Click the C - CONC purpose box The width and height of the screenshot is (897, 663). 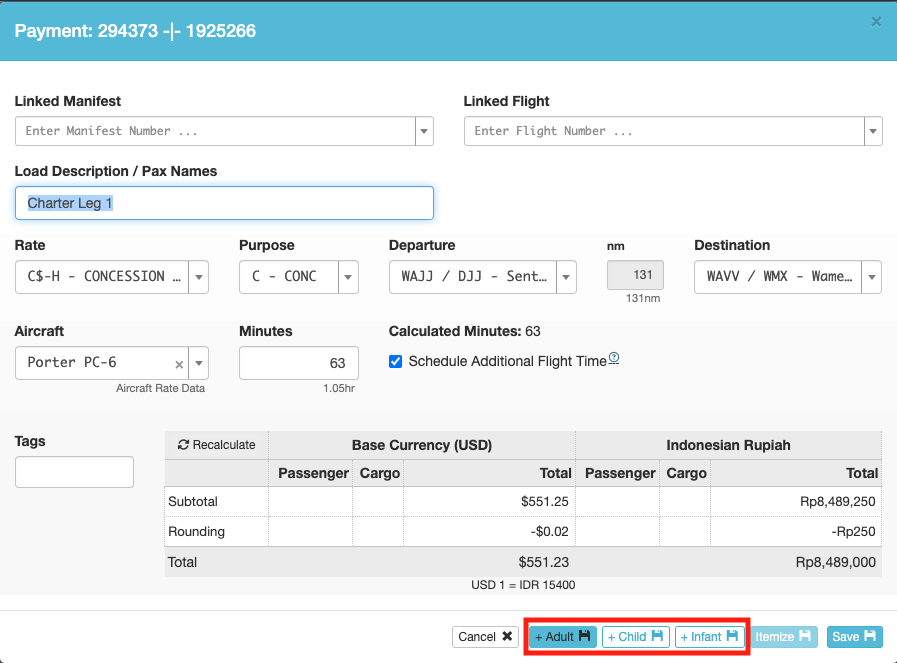(289, 277)
